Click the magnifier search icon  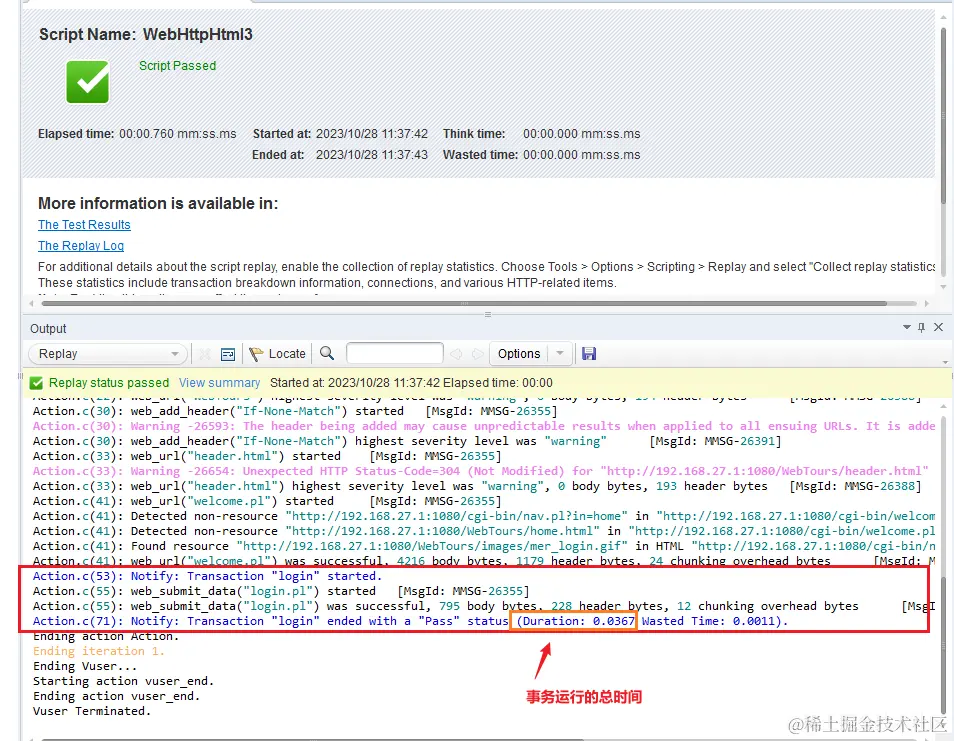pyautogui.click(x=327, y=353)
